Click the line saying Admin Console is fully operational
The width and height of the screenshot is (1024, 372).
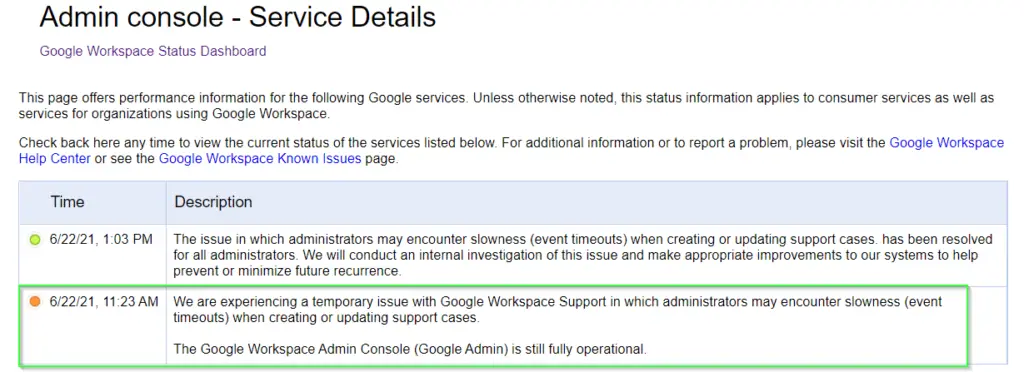click(x=410, y=349)
